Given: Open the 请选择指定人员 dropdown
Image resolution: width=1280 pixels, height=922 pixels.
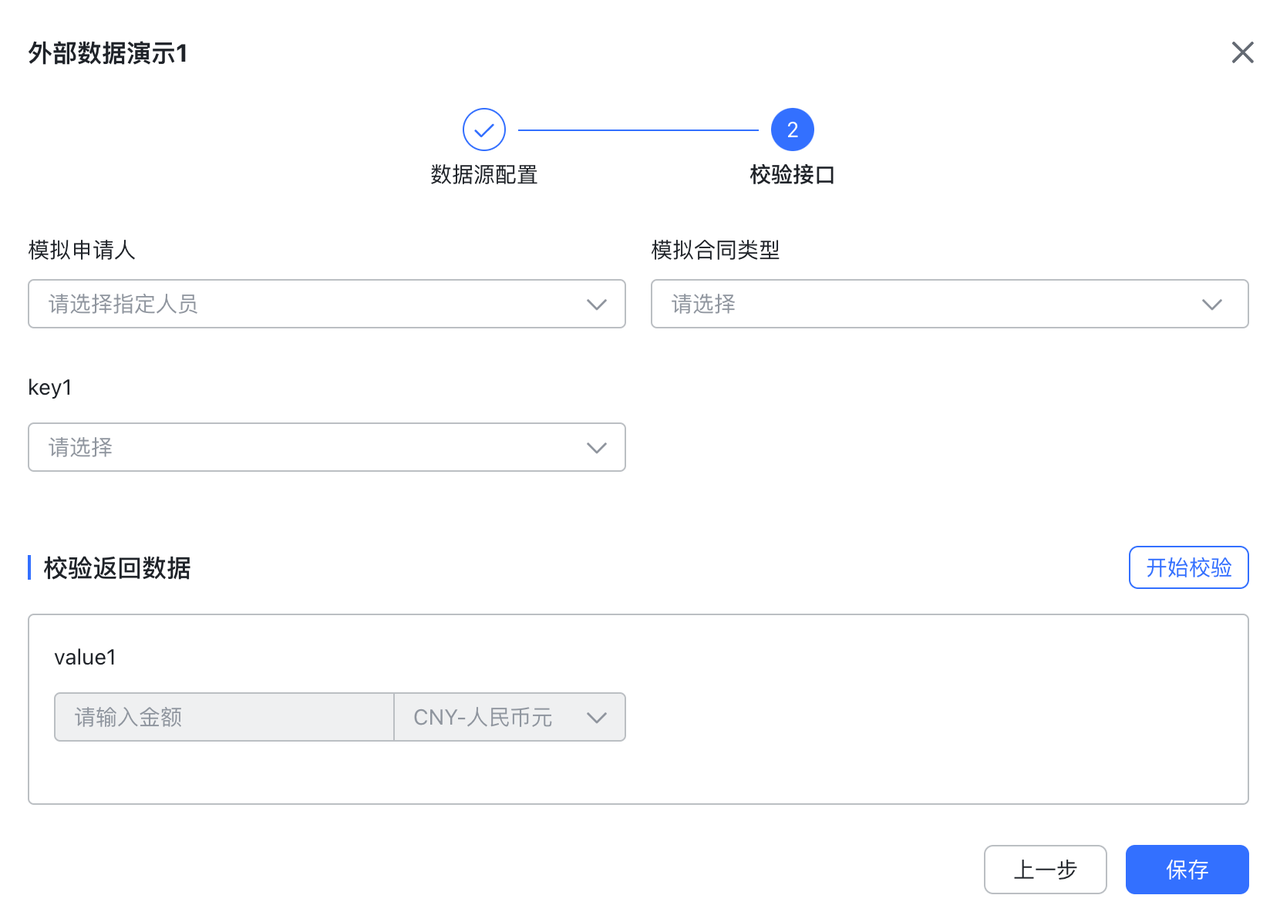Looking at the screenshot, I should tap(310, 304).
